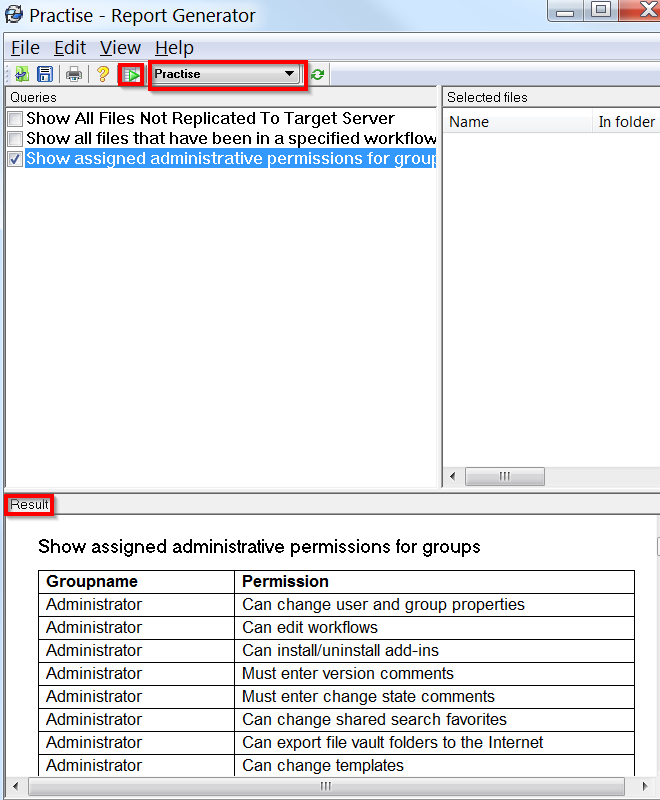
Task: Click the Name column header
Action: coord(517,122)
